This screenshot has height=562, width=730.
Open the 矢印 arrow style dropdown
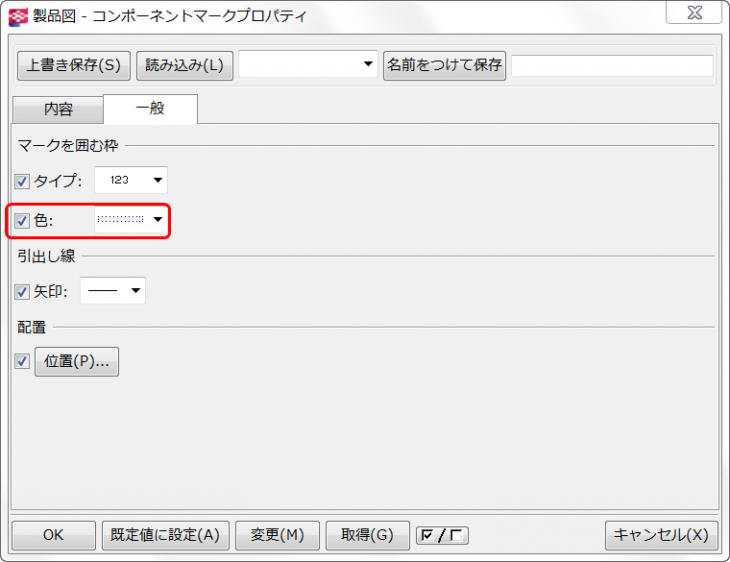coord(113,291)
